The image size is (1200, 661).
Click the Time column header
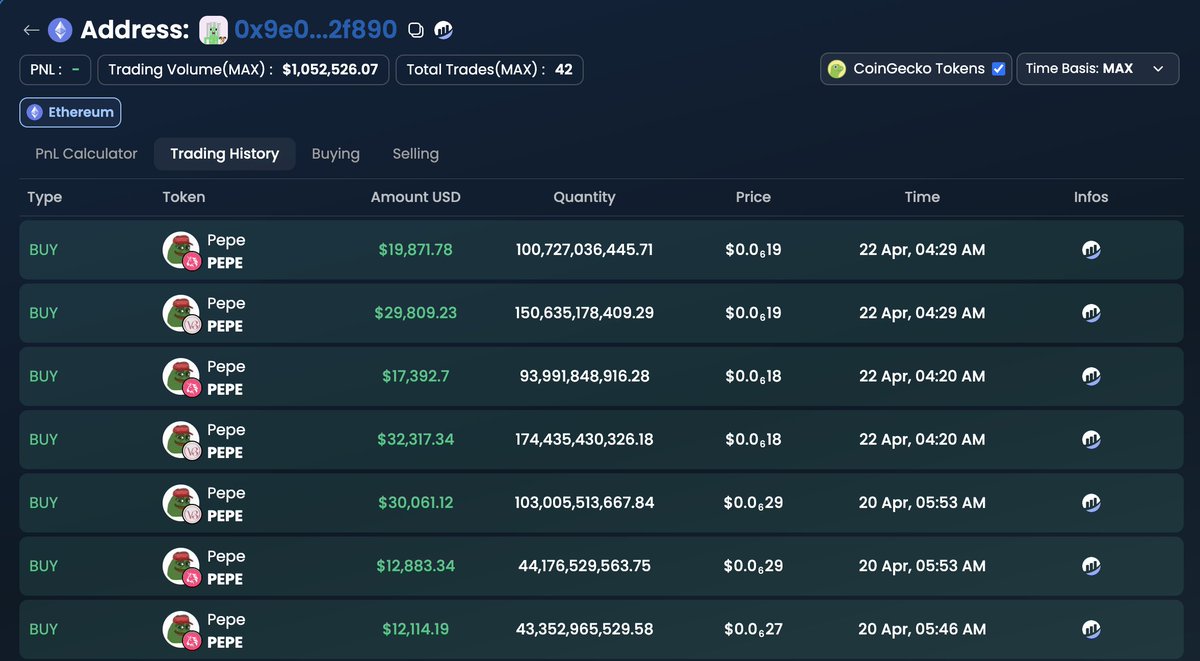point(921,197)
